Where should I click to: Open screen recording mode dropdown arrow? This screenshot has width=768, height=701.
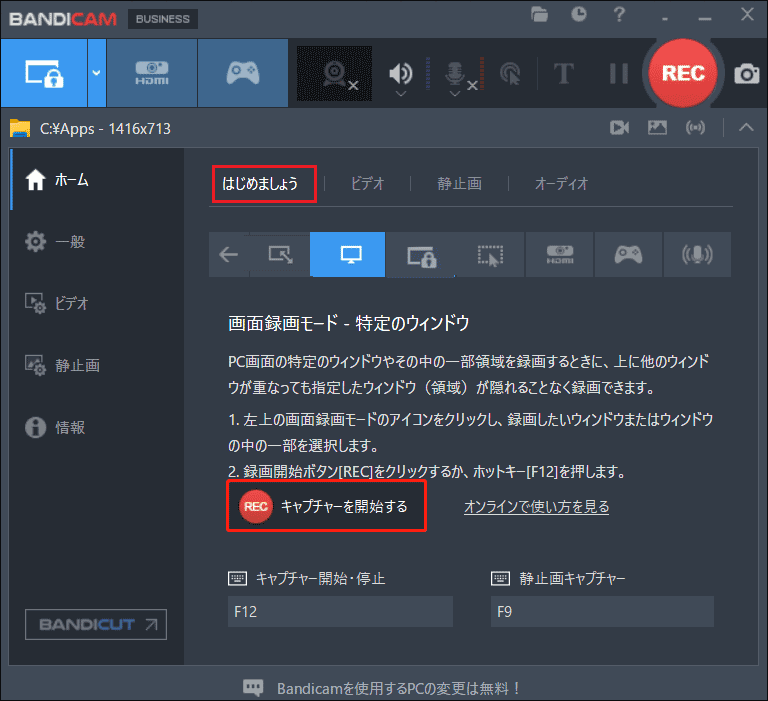pyautogui.click(x=96, y=73)
